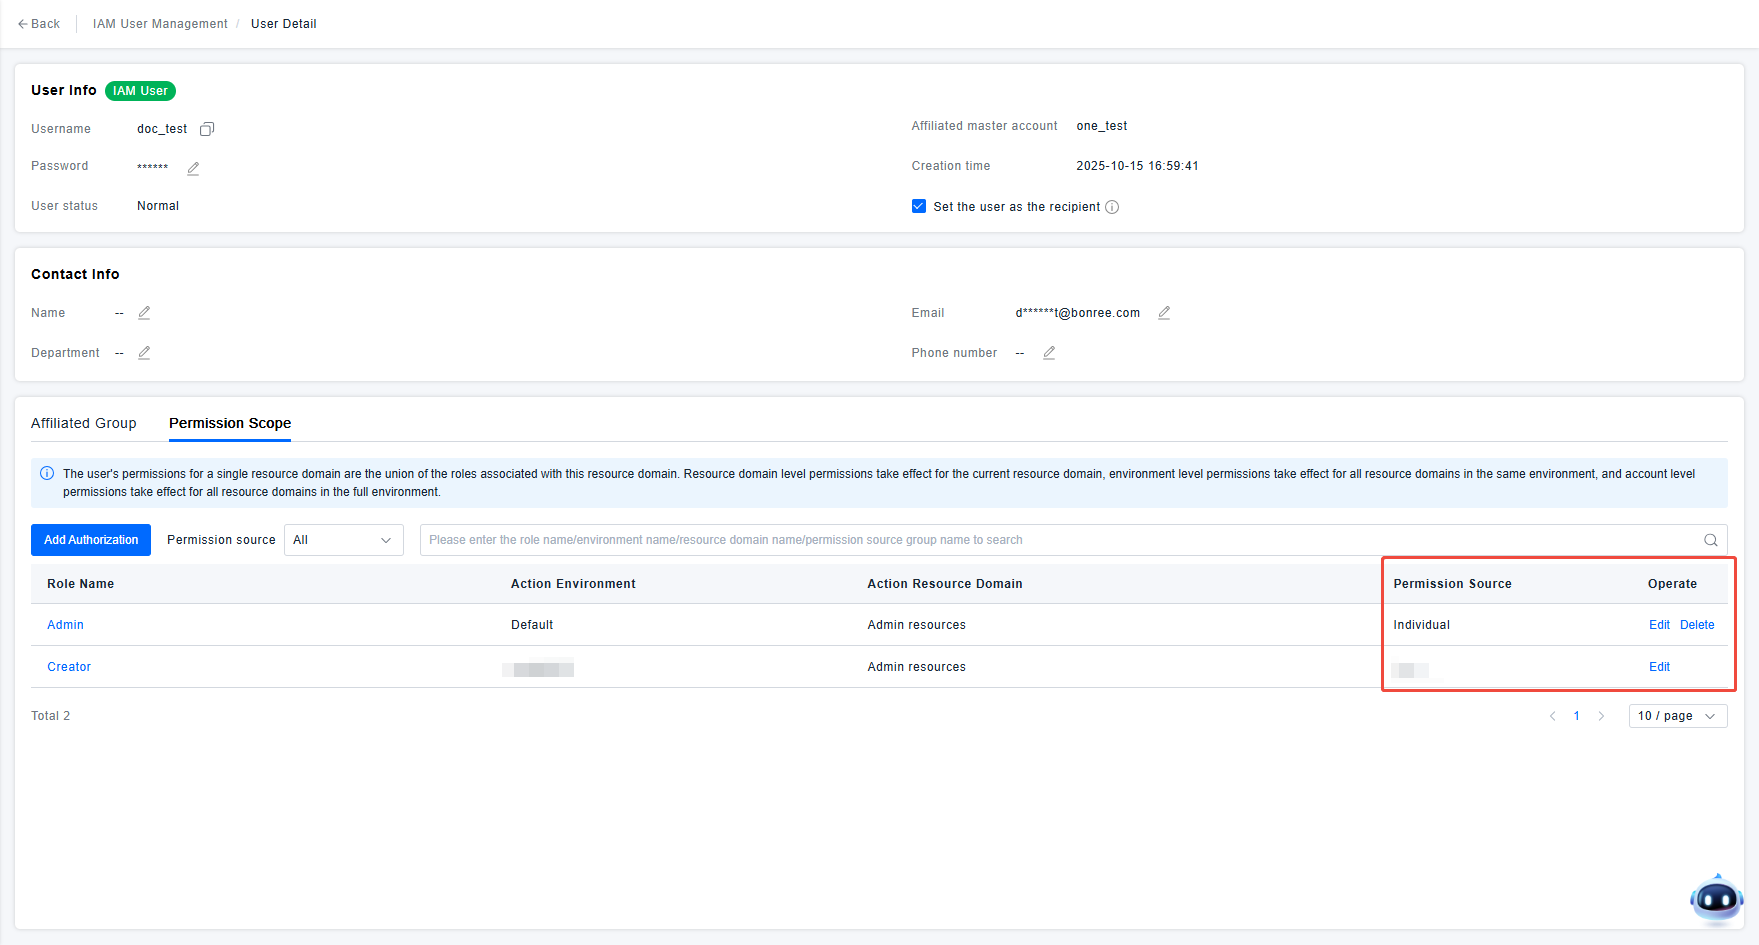Viewport: 1759px width, 945px height.
Task: Click the Add Authorization button
Action: click(91, 540)
